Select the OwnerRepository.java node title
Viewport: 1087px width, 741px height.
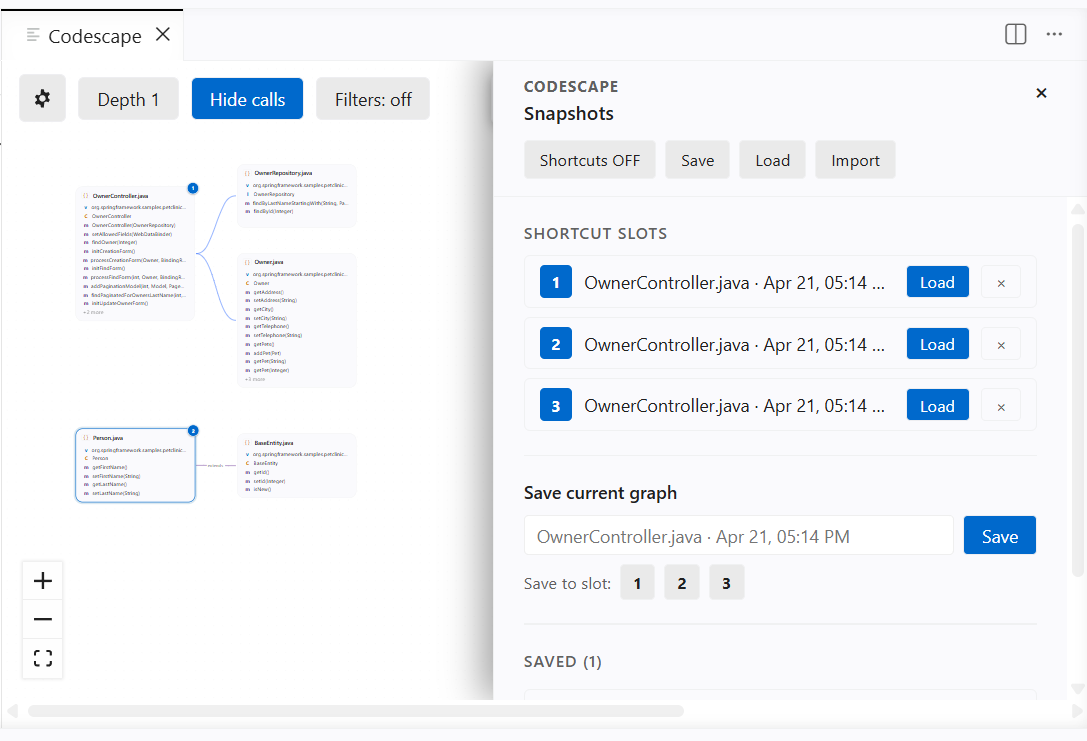pos(283,173)
